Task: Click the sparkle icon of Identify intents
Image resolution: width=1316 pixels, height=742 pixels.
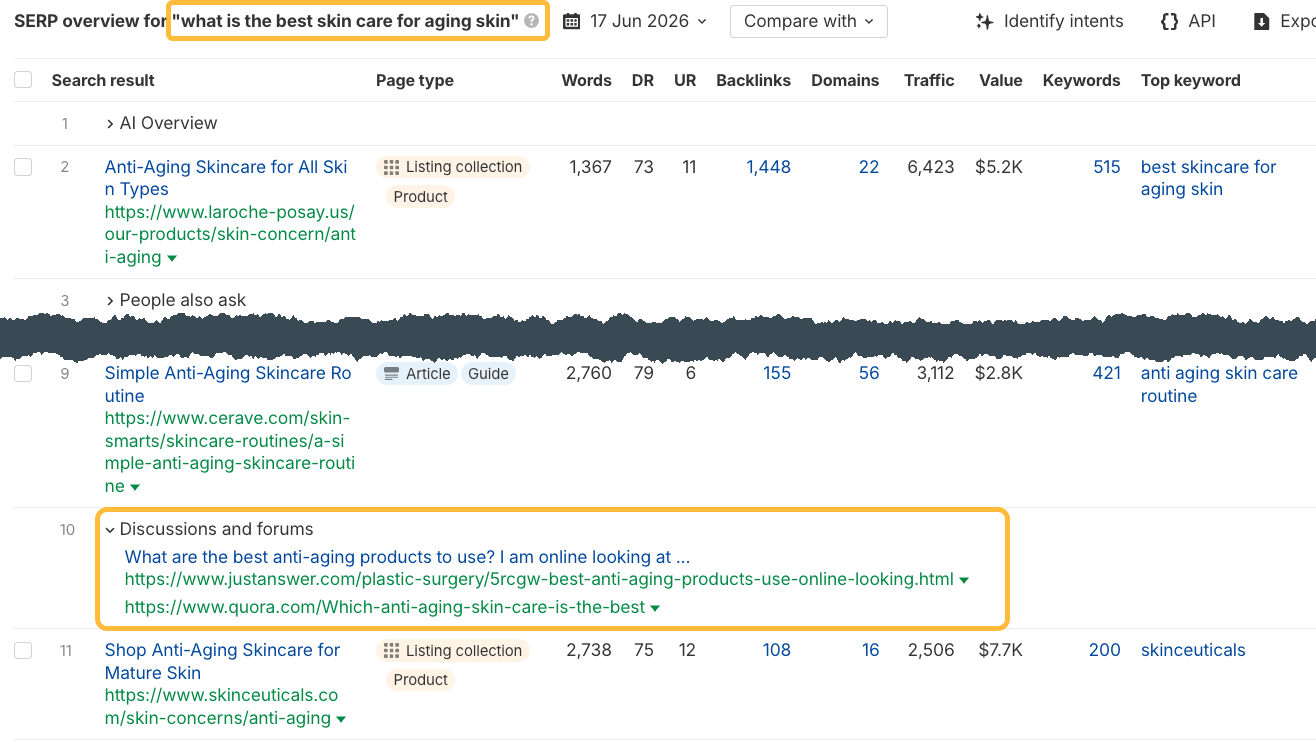Action: [x=984, y=21]
